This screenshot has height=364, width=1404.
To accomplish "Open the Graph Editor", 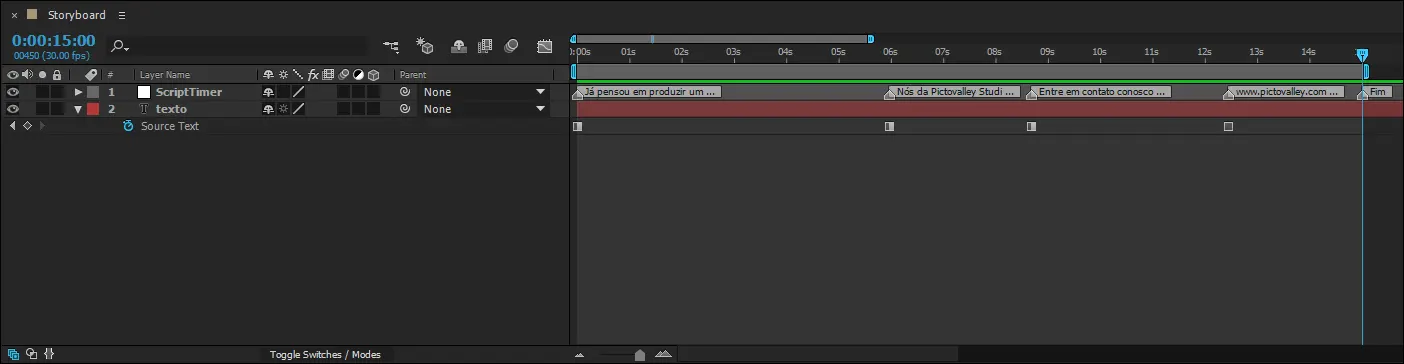I will pos(545,46).
